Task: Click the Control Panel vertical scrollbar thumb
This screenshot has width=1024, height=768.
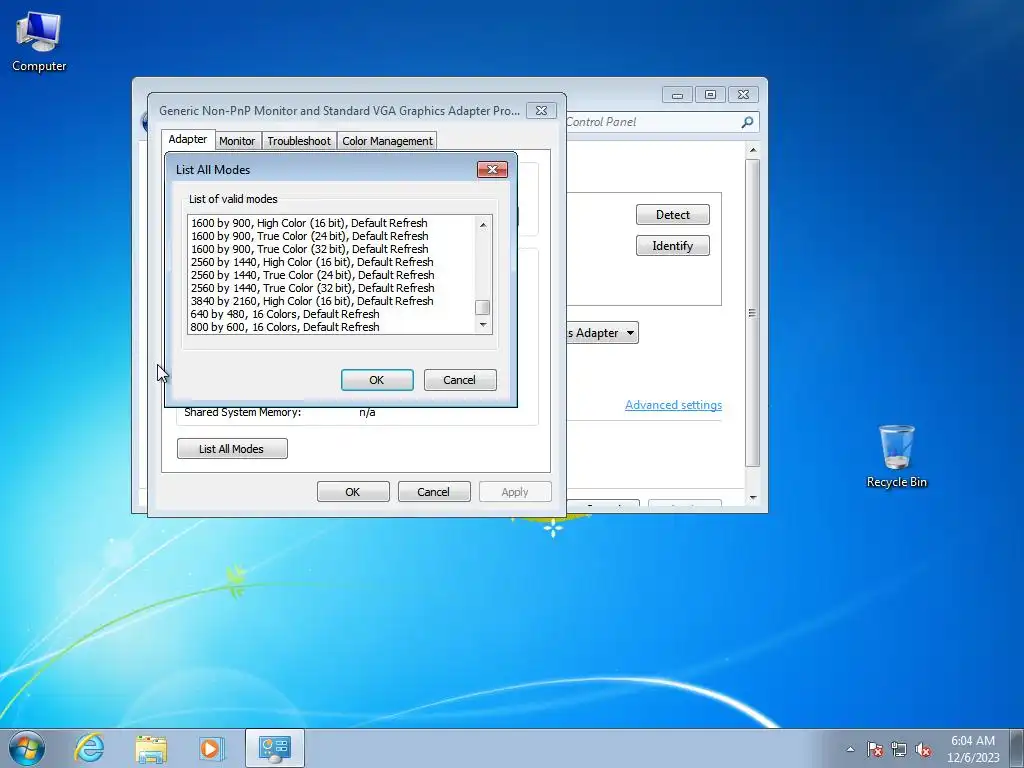Action: pyautogui.click(x=753, y=313)
